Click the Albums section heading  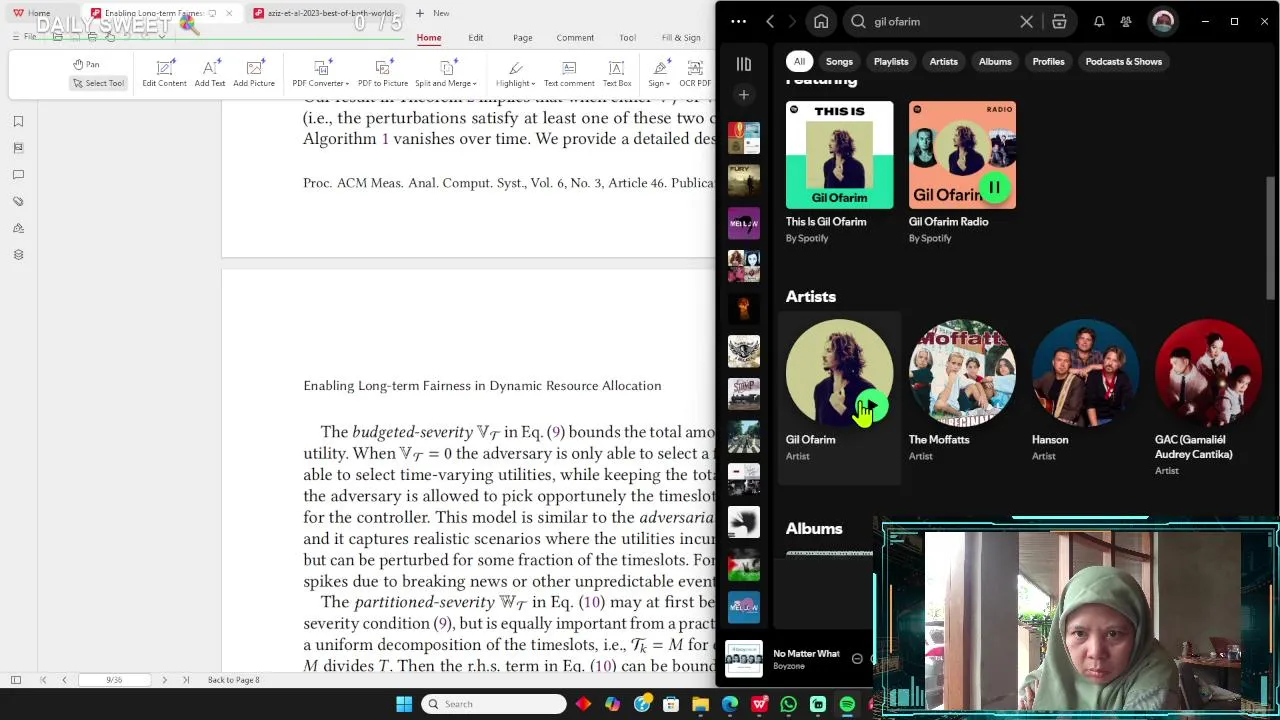click(x=814, y=528)
